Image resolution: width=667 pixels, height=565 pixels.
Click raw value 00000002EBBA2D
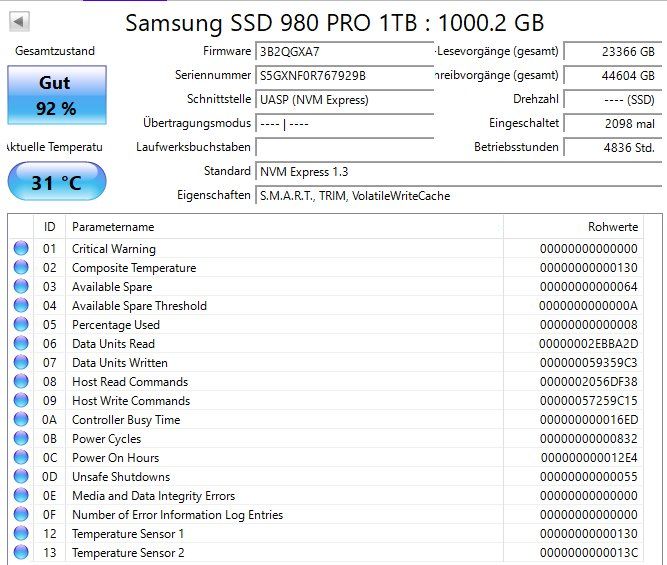coord(589,344)
